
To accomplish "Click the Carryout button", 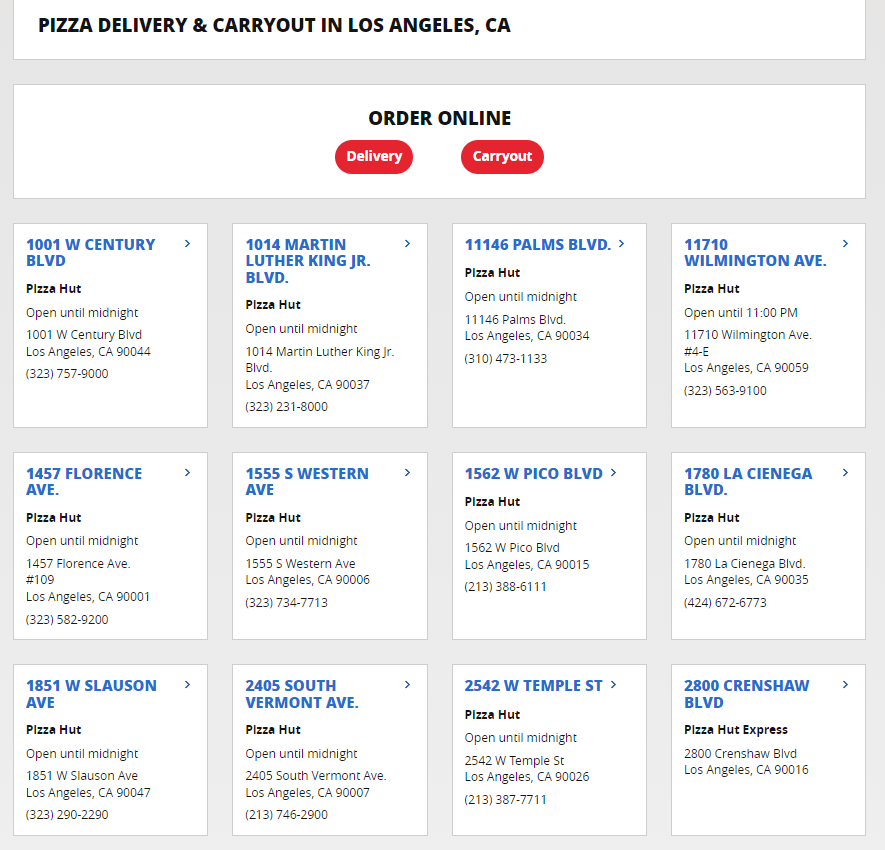I will click(x=502, y=157).
